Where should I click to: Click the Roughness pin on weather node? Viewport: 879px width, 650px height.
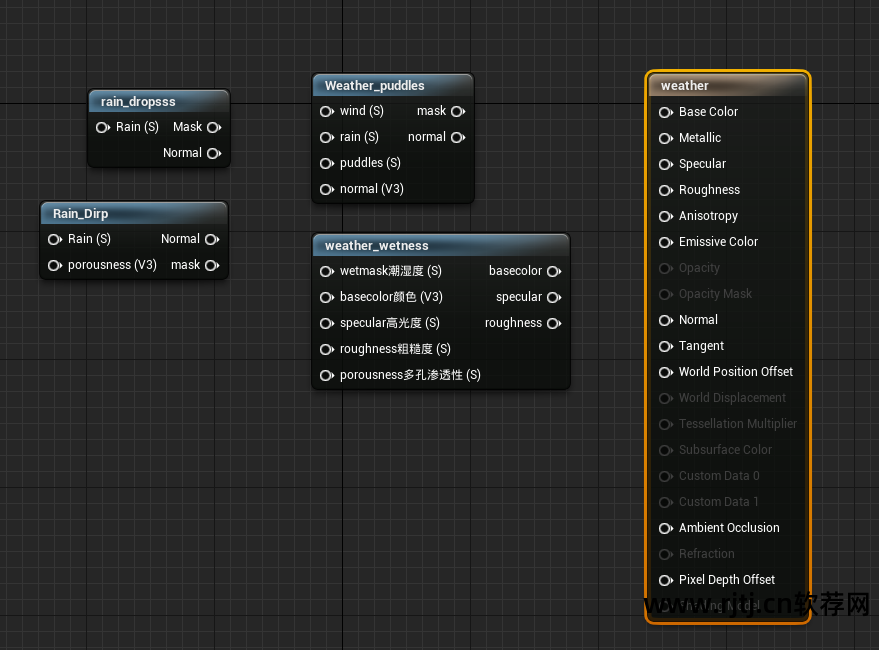(665, 190)
